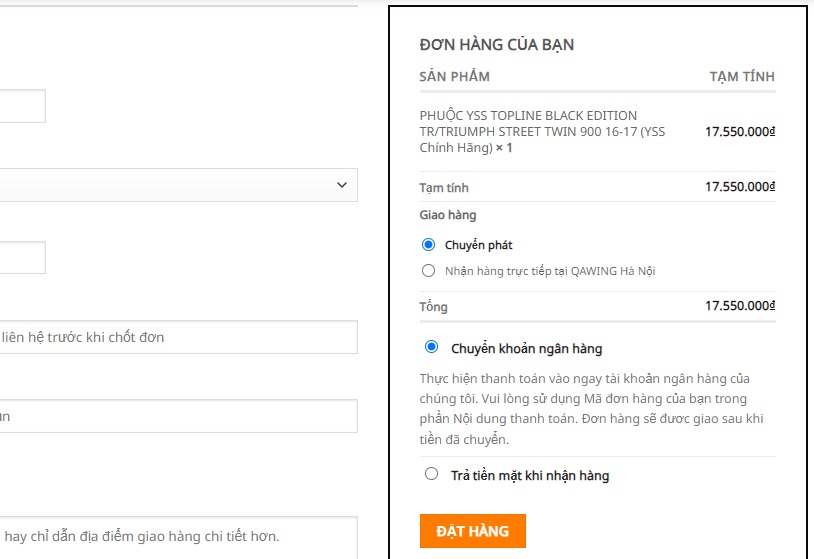Click input field below the 'liên hệ trước' field
The image size is (814, 559).
(178, 416)
